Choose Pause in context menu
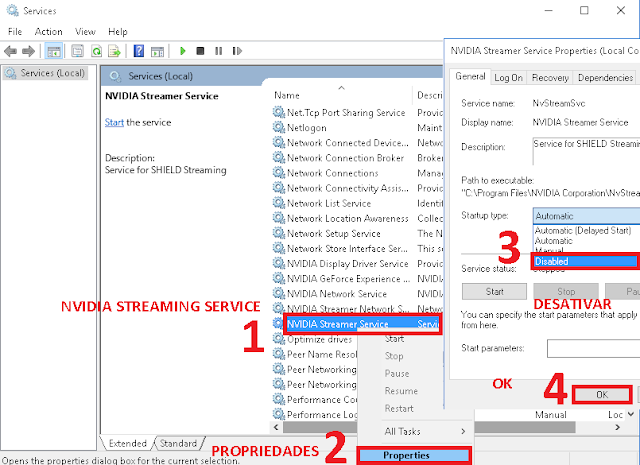This screenshot has height=465, width=640. click(x=397, y=374)
